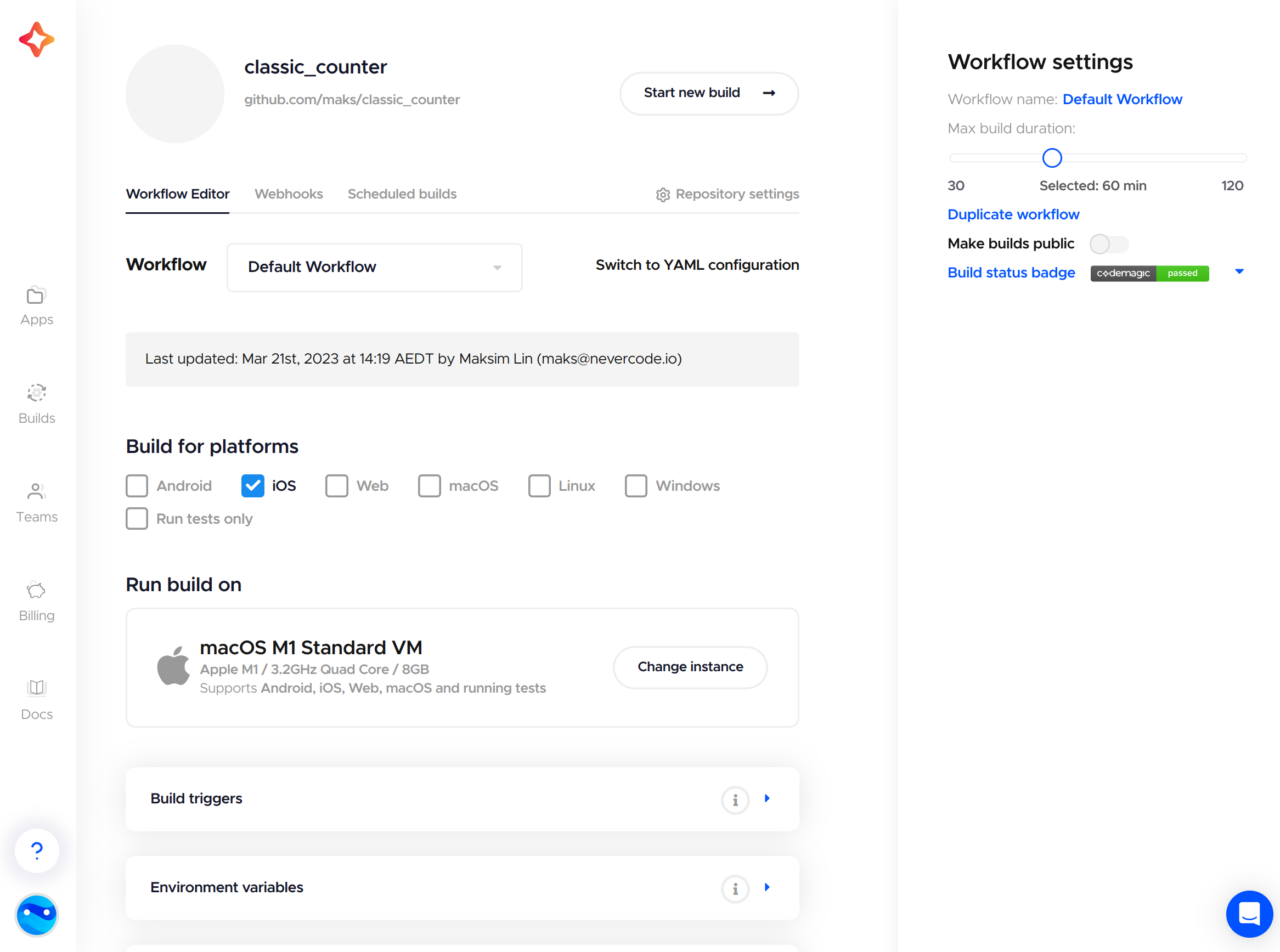The height and width of the screenshot is (952, 1280).
Task: Switch to the Webhooks tab
Action: tap(288, 194)
